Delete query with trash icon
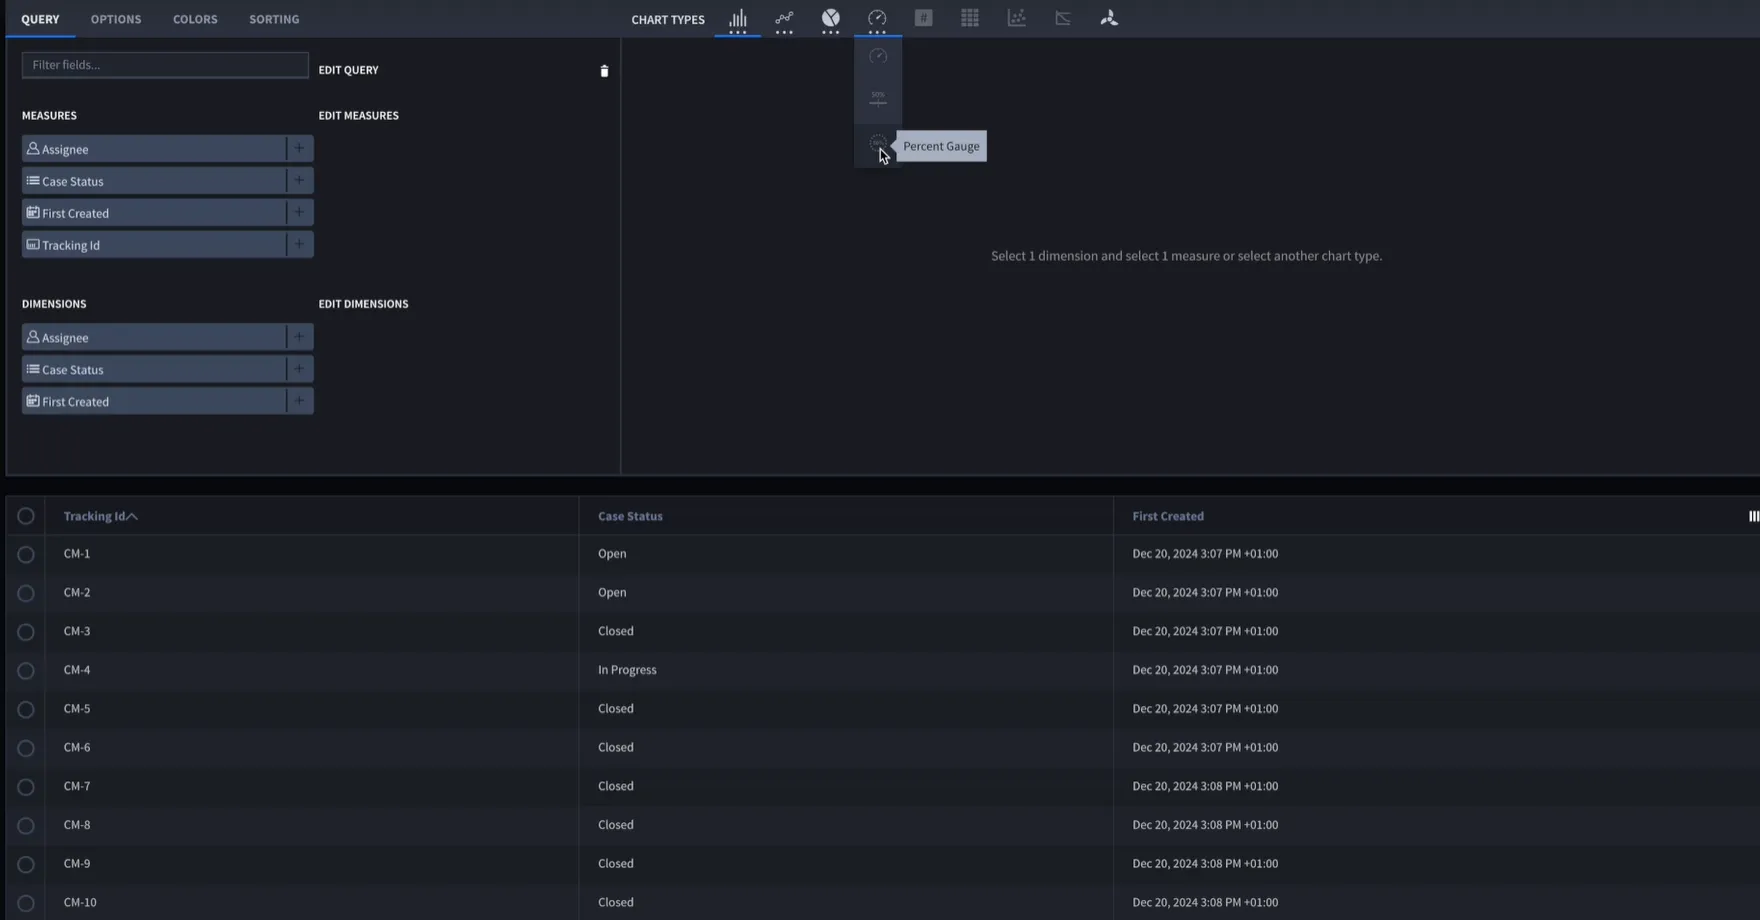 604,71
